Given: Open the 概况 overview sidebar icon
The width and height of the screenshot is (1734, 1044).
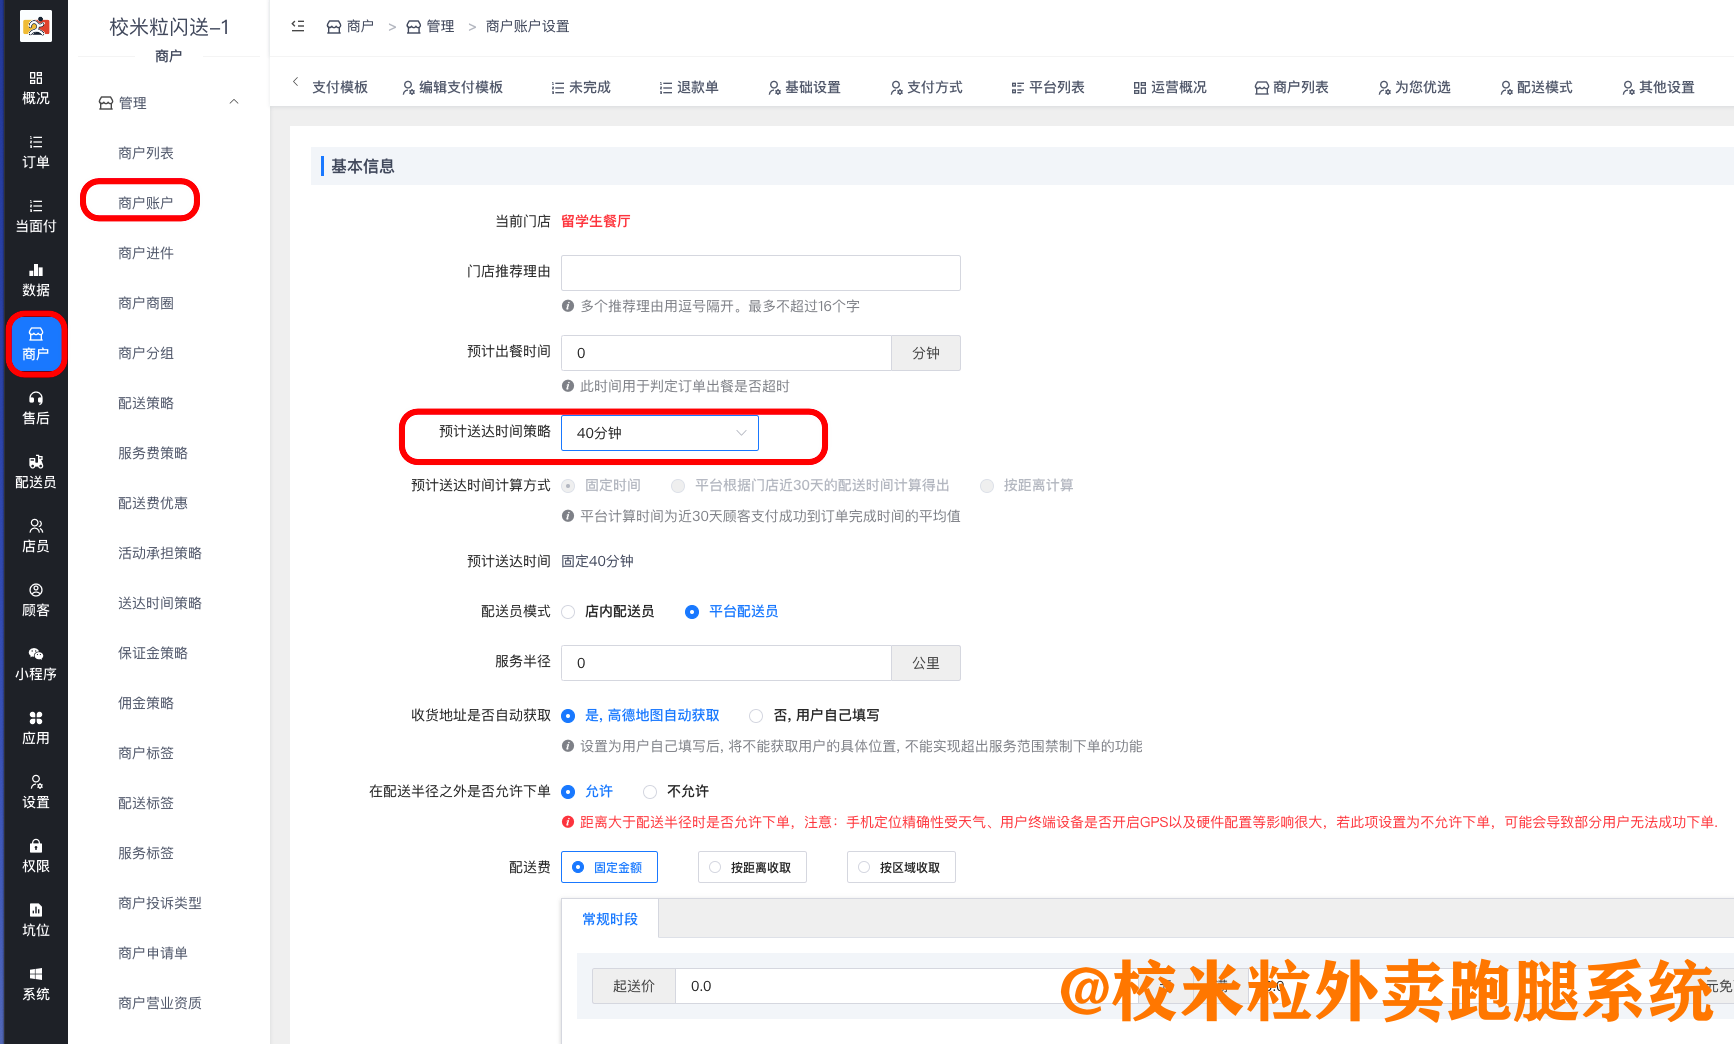Looking at the screenshot, I should 35,88.
